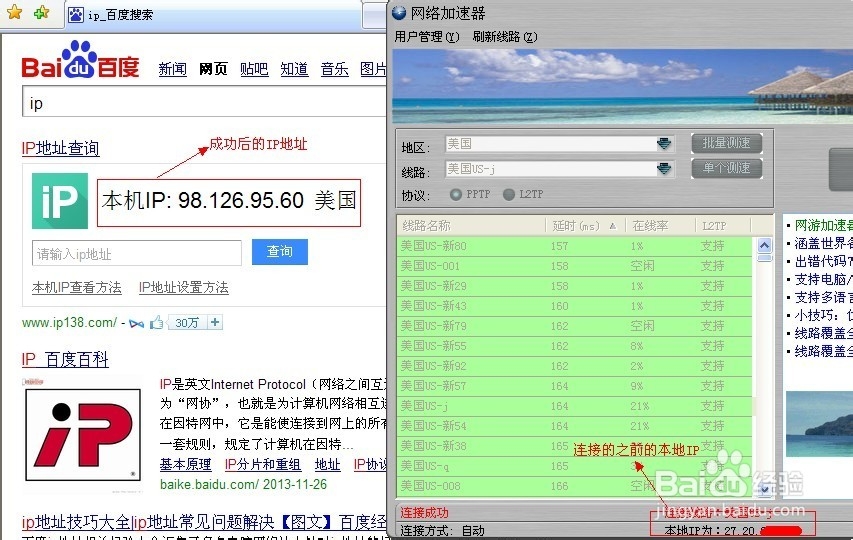
Task: Click the green IP logo icon
Action: [60, 201]
